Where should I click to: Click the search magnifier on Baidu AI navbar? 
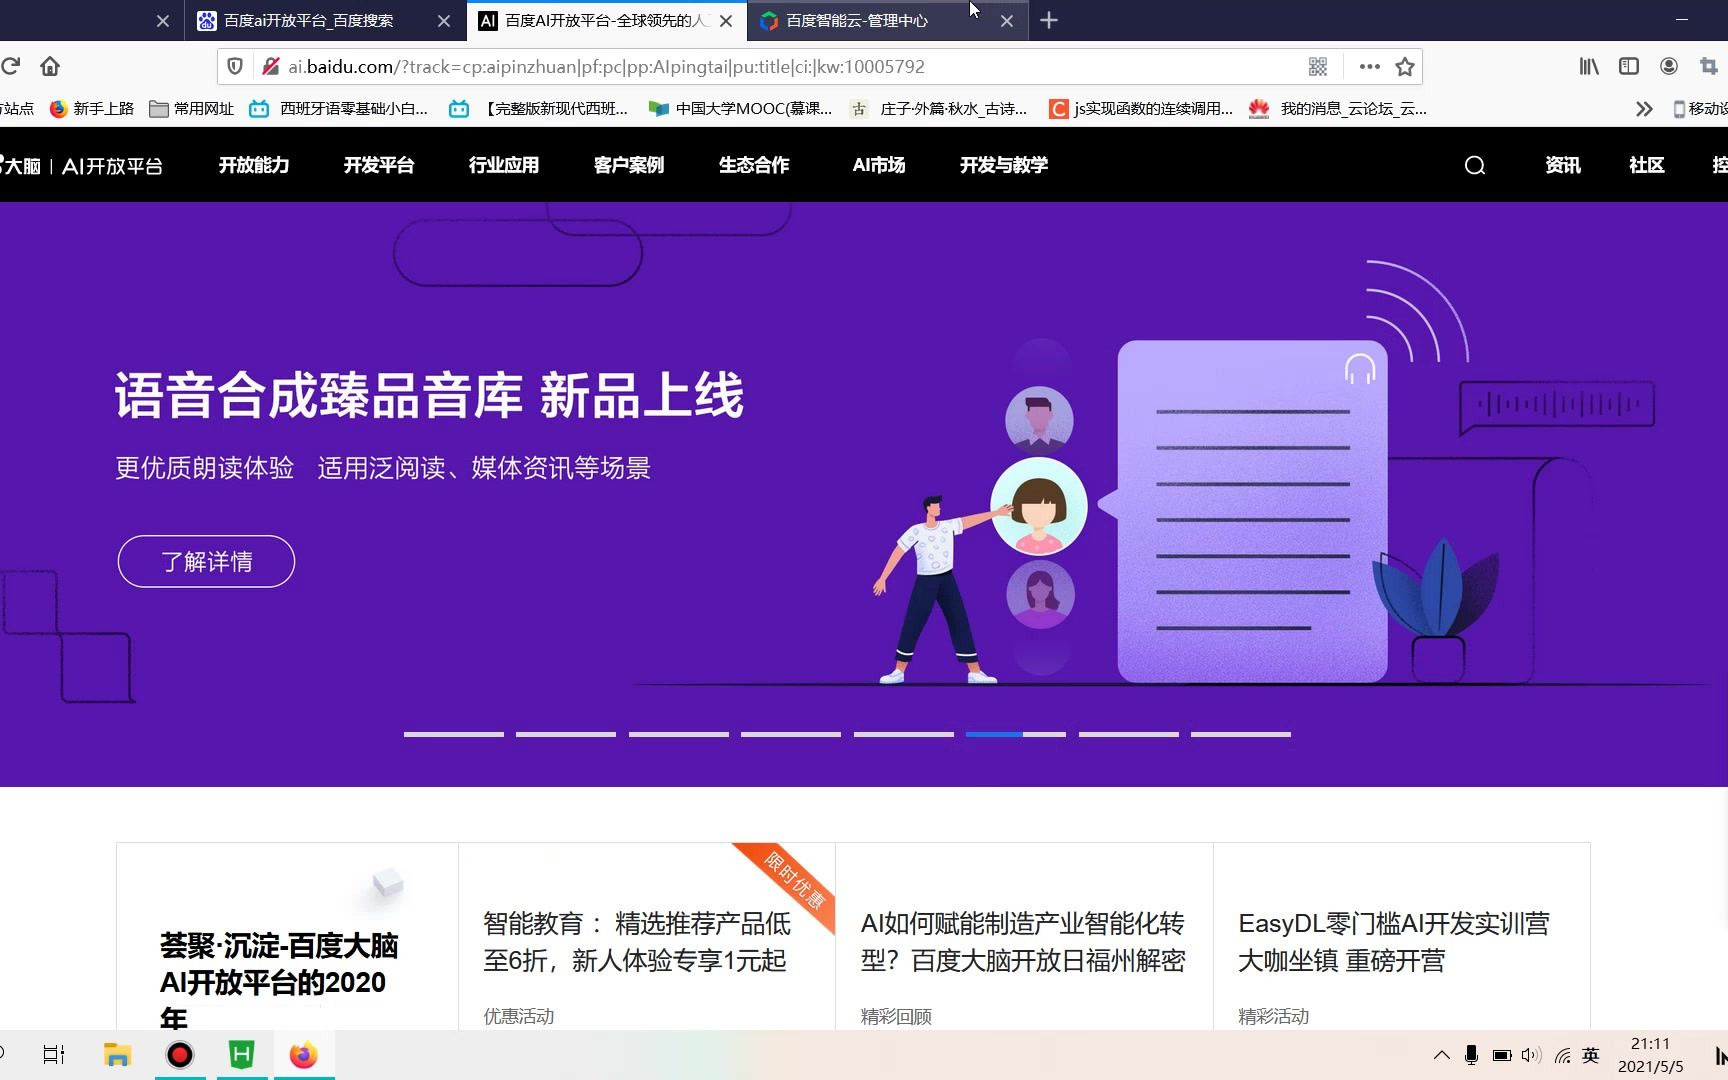pos(1475,165)
